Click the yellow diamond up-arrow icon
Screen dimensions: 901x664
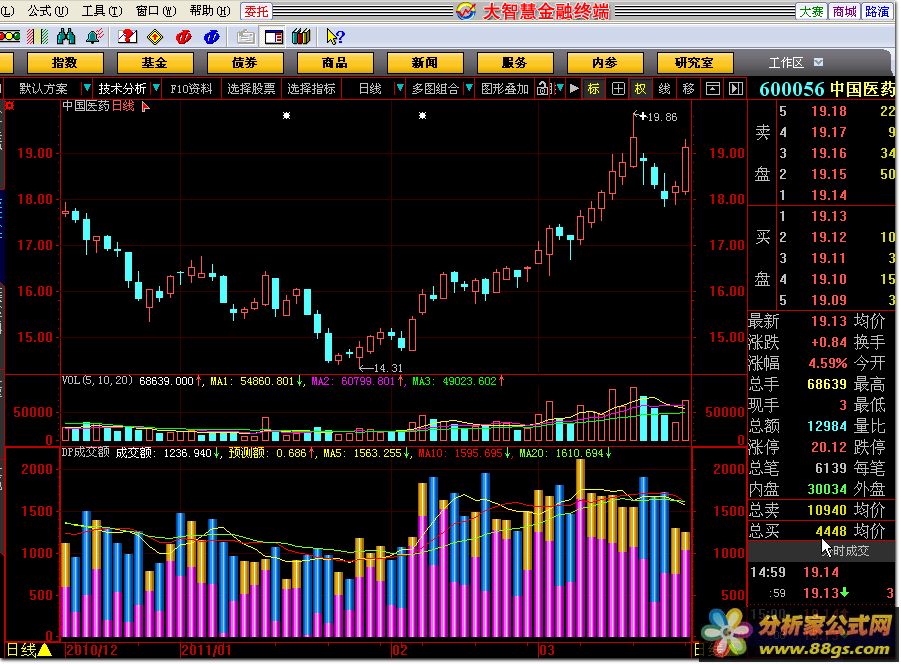155,37
